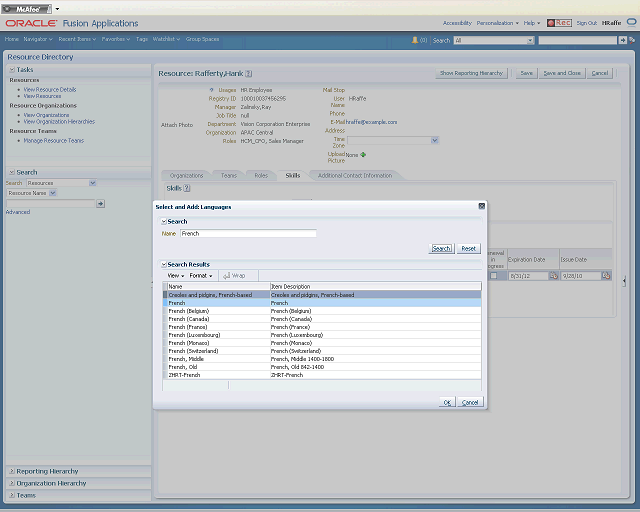Click the Save button

coord(527,73)
